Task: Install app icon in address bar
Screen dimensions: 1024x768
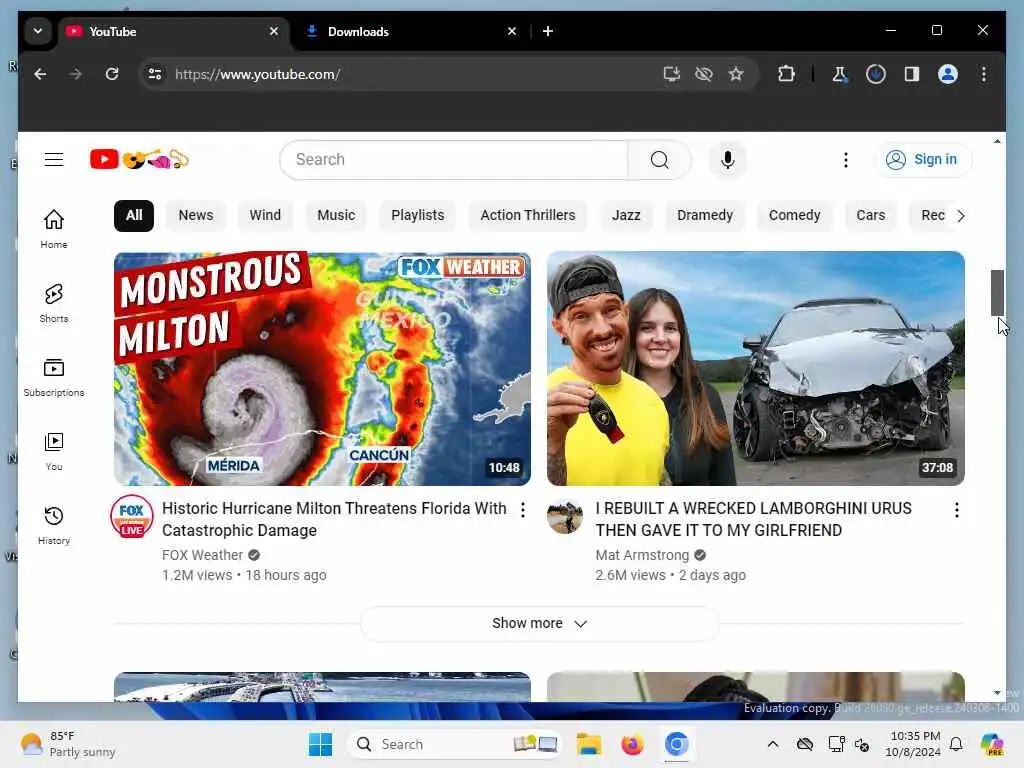Action: tap(671, 74)
